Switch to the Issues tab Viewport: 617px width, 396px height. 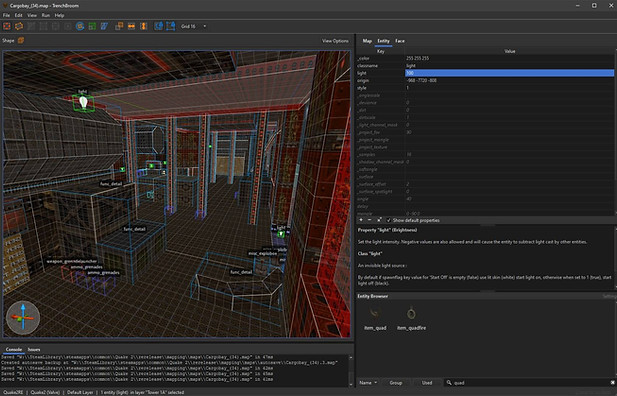click(34, 350)
